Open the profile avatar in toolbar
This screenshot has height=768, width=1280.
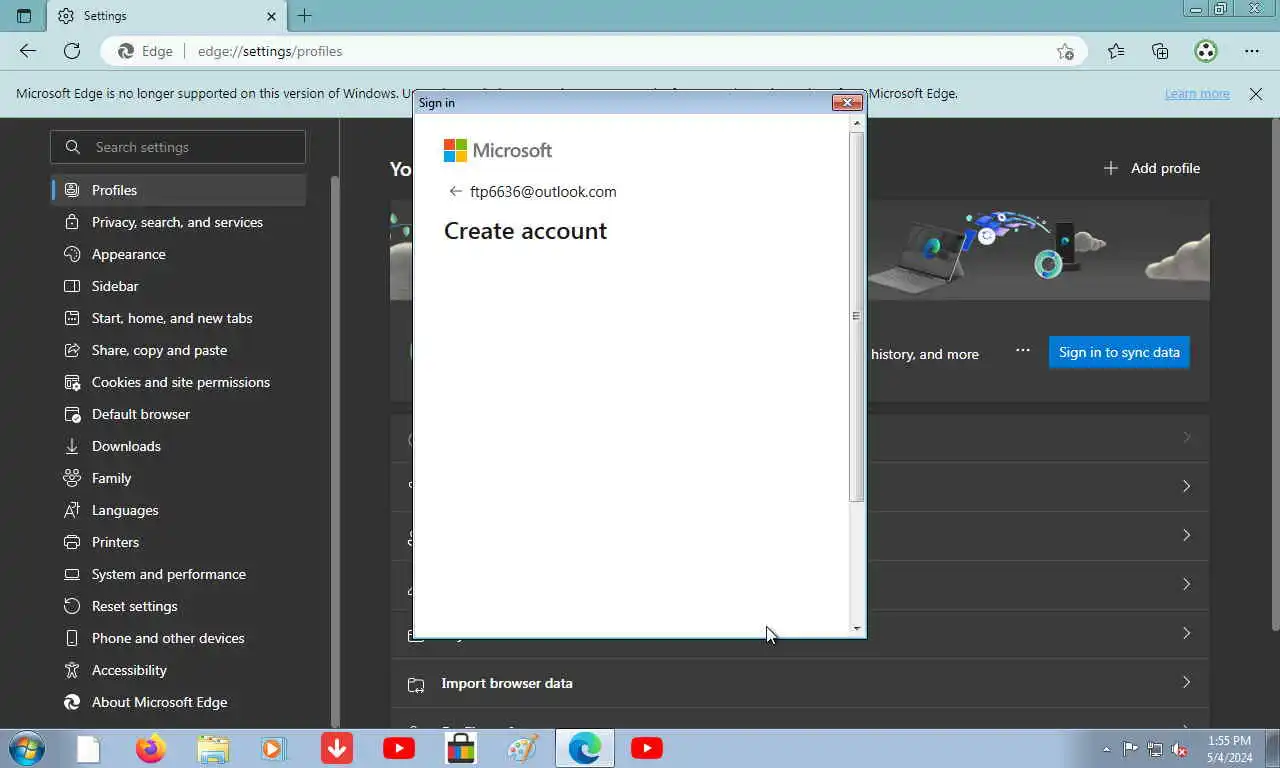point(1206,51)
